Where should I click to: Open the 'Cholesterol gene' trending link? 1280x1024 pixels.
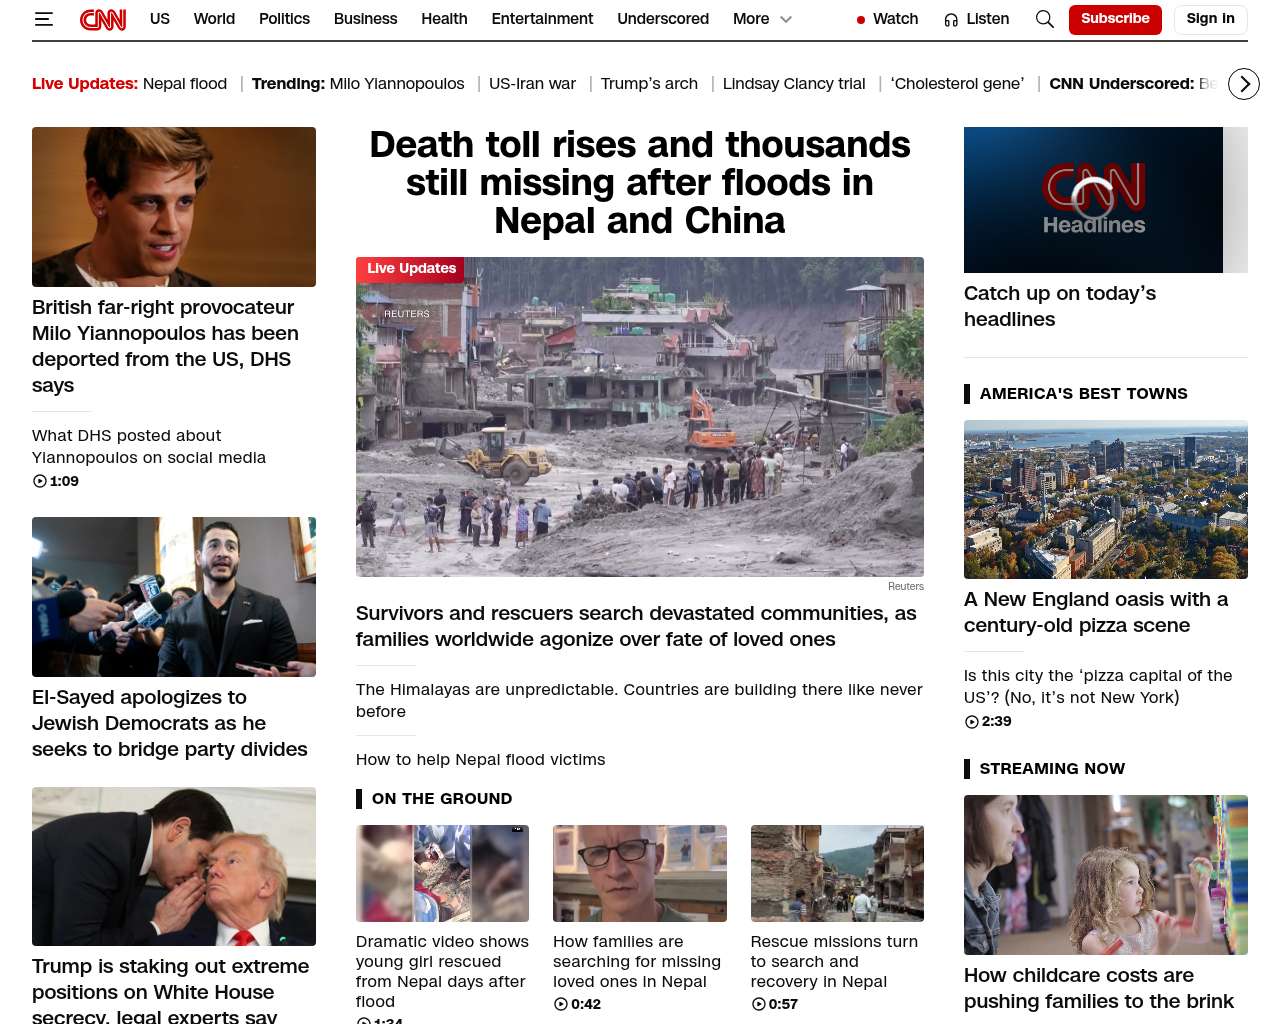[x=957, y=84]
